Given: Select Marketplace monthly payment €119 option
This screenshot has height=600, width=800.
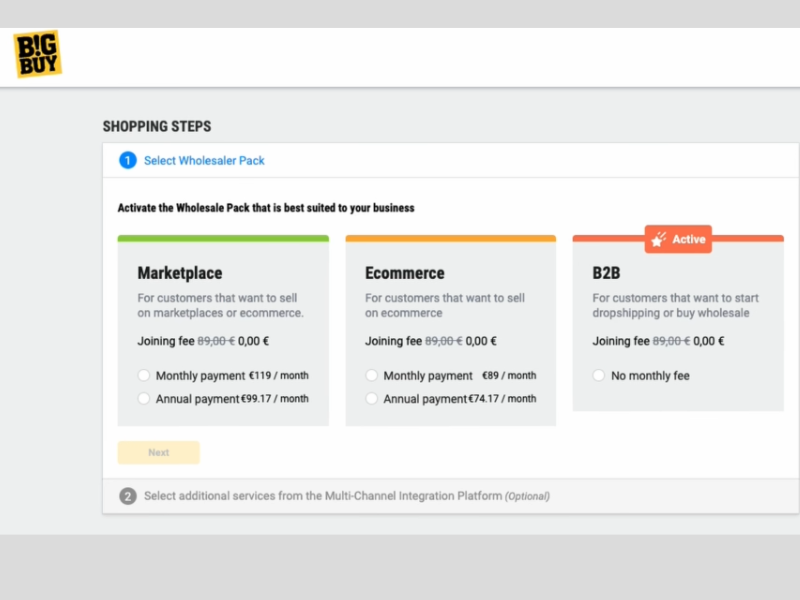Looking at the screenshot, I should [144, 376].
